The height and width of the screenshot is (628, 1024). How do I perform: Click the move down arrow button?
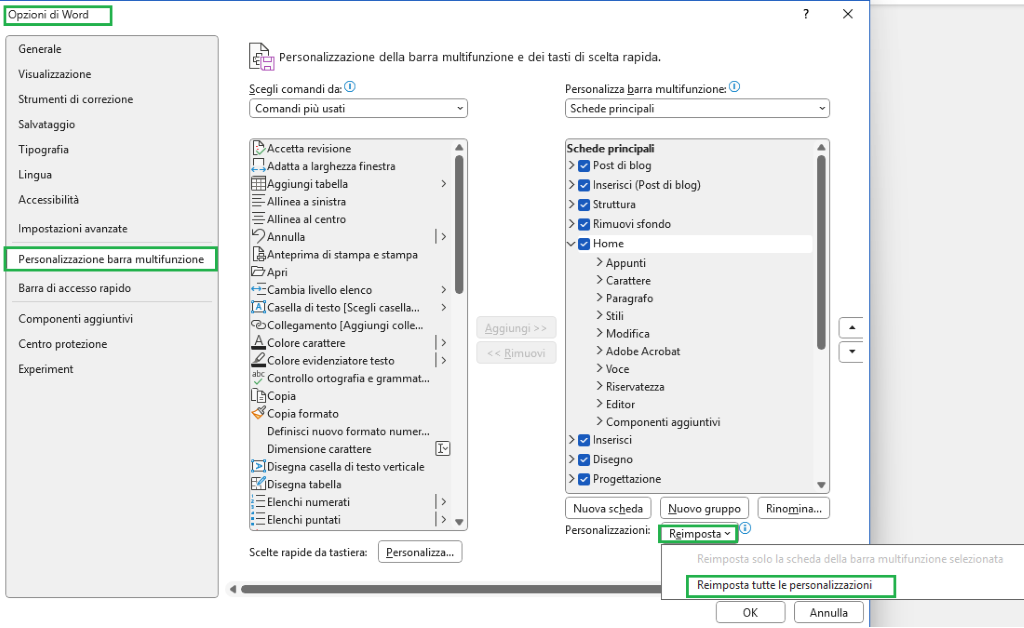coord(852,351)
